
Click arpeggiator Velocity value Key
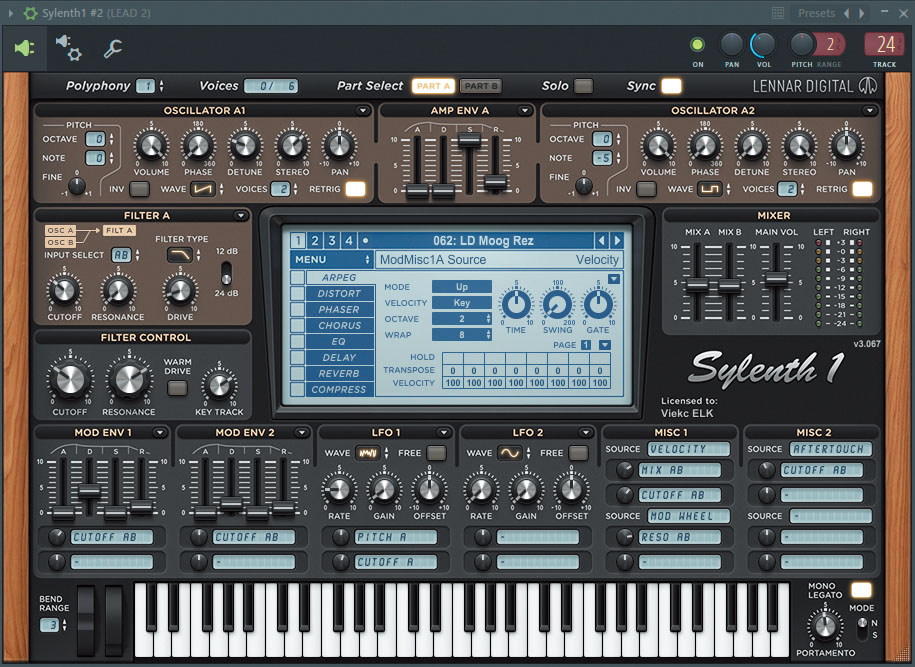click(462, 302)
